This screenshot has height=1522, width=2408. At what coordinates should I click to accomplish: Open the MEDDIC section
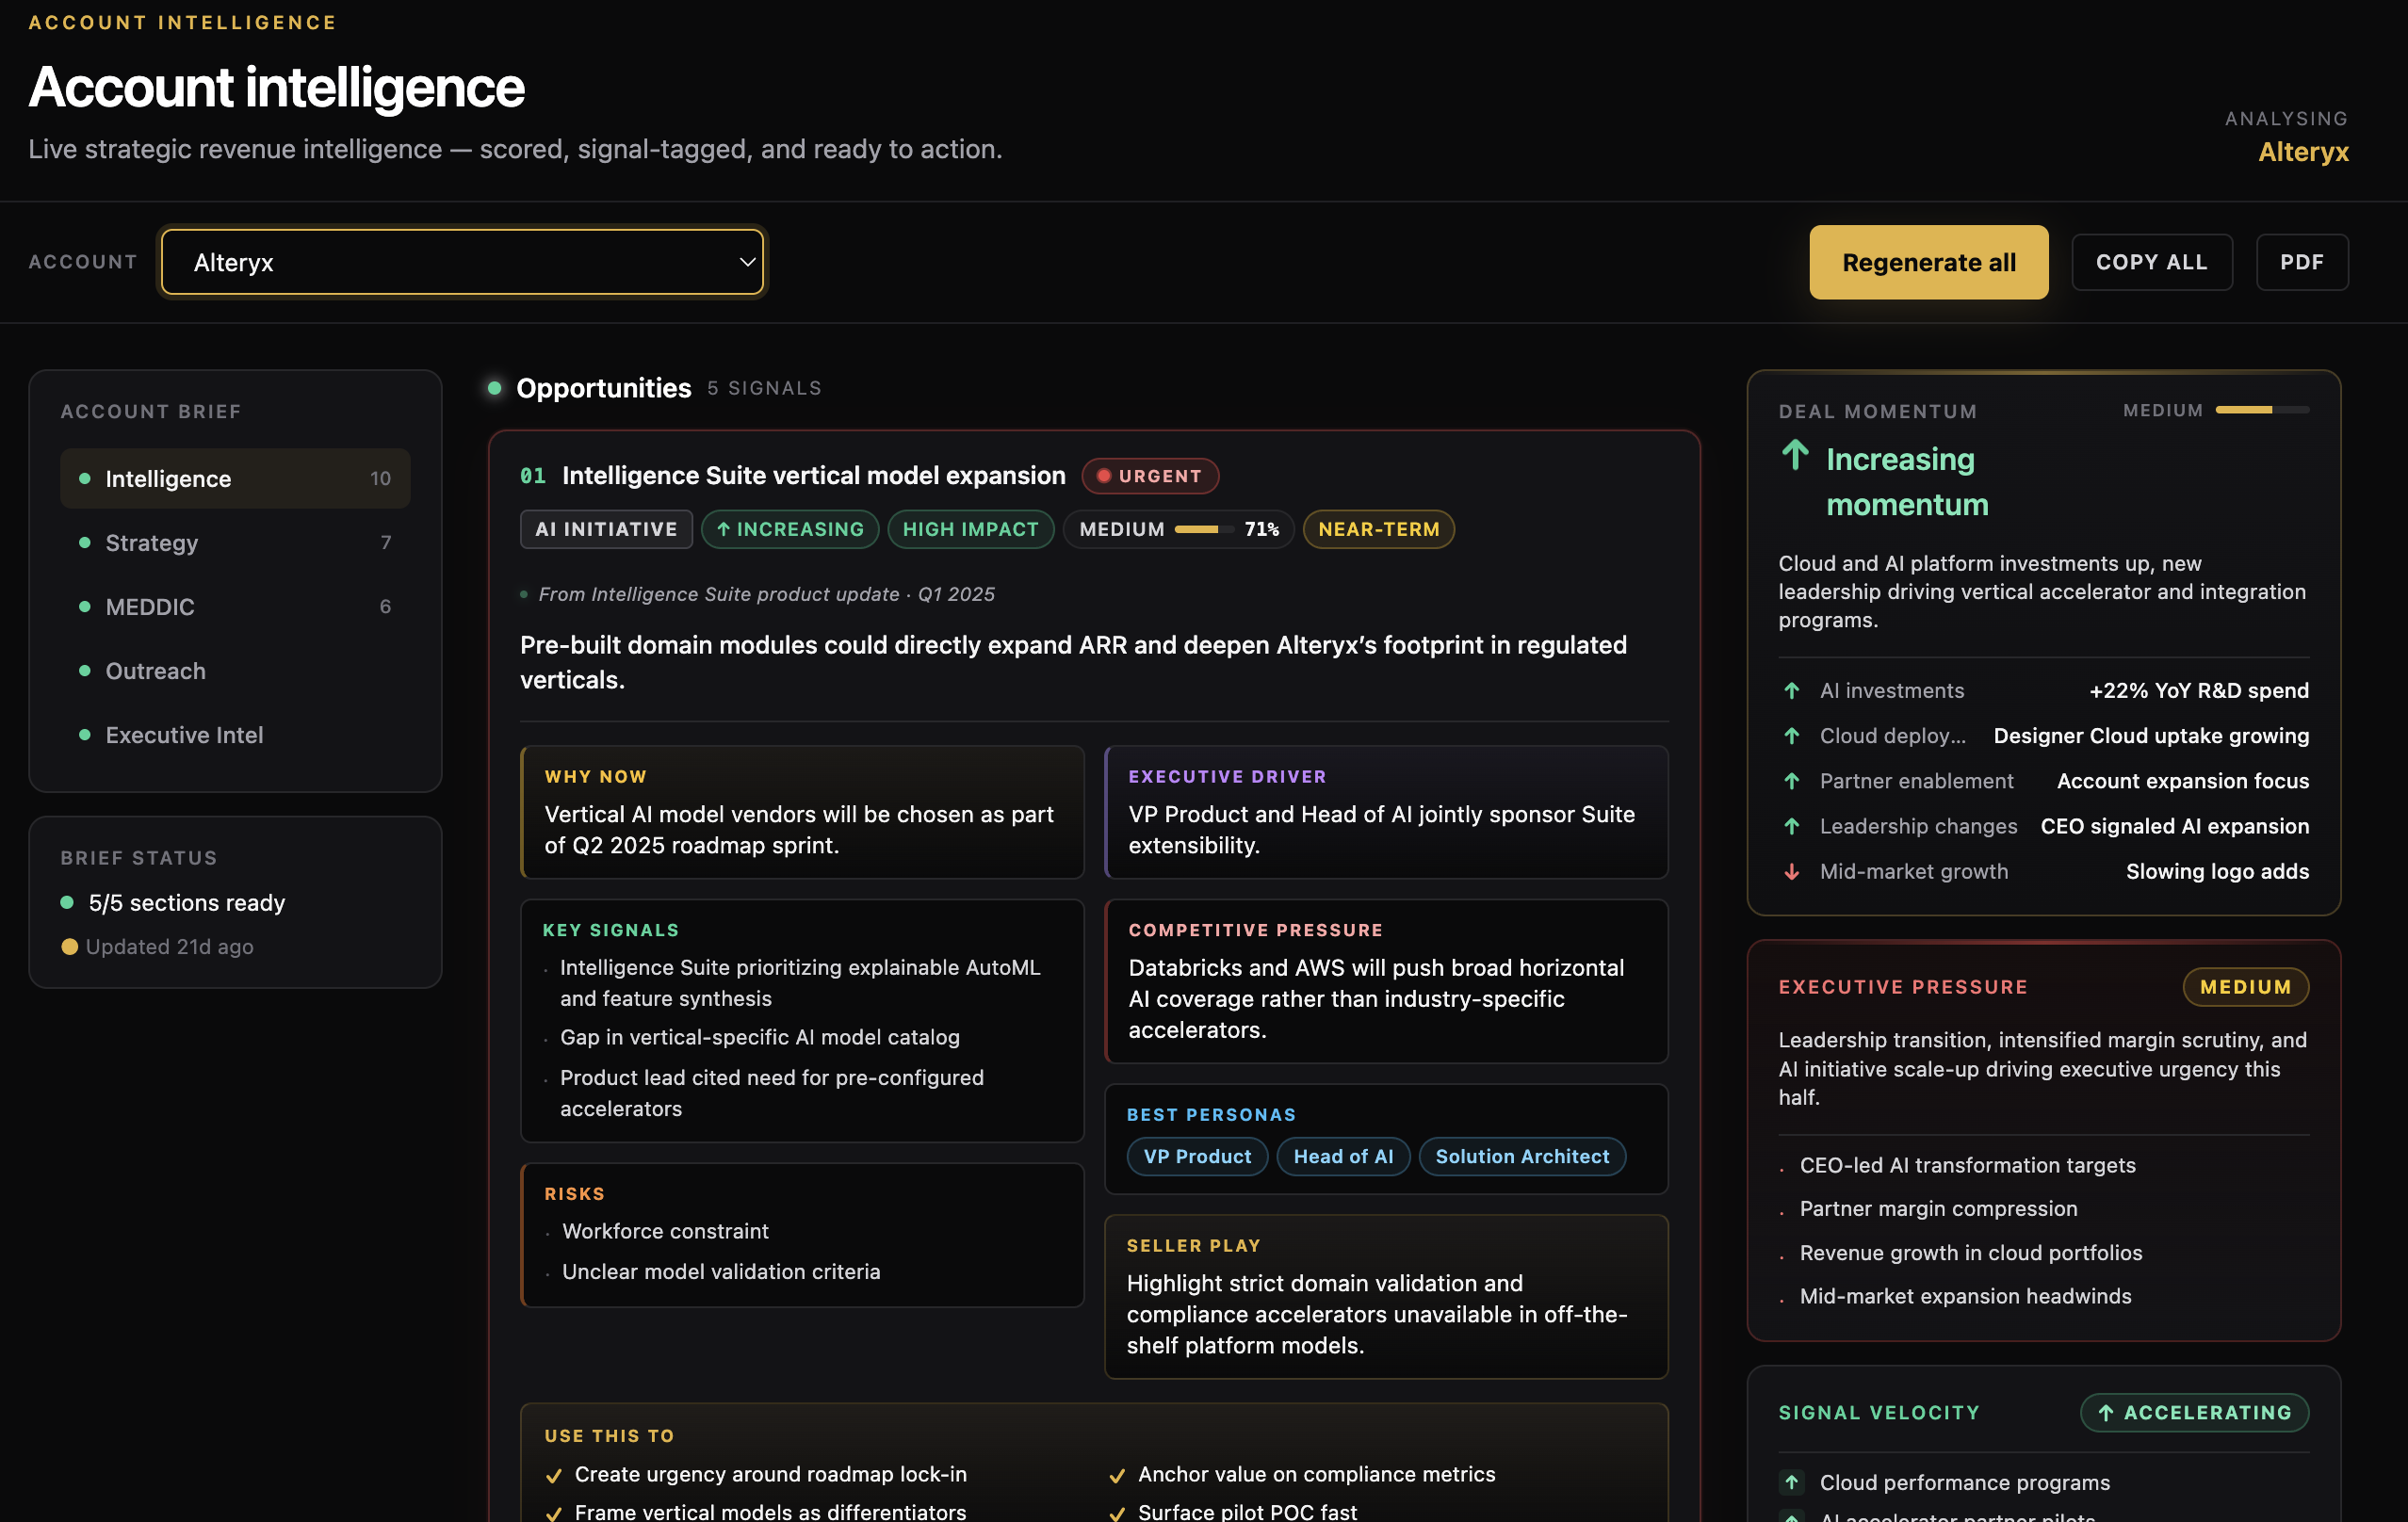(x=235, y=606)
